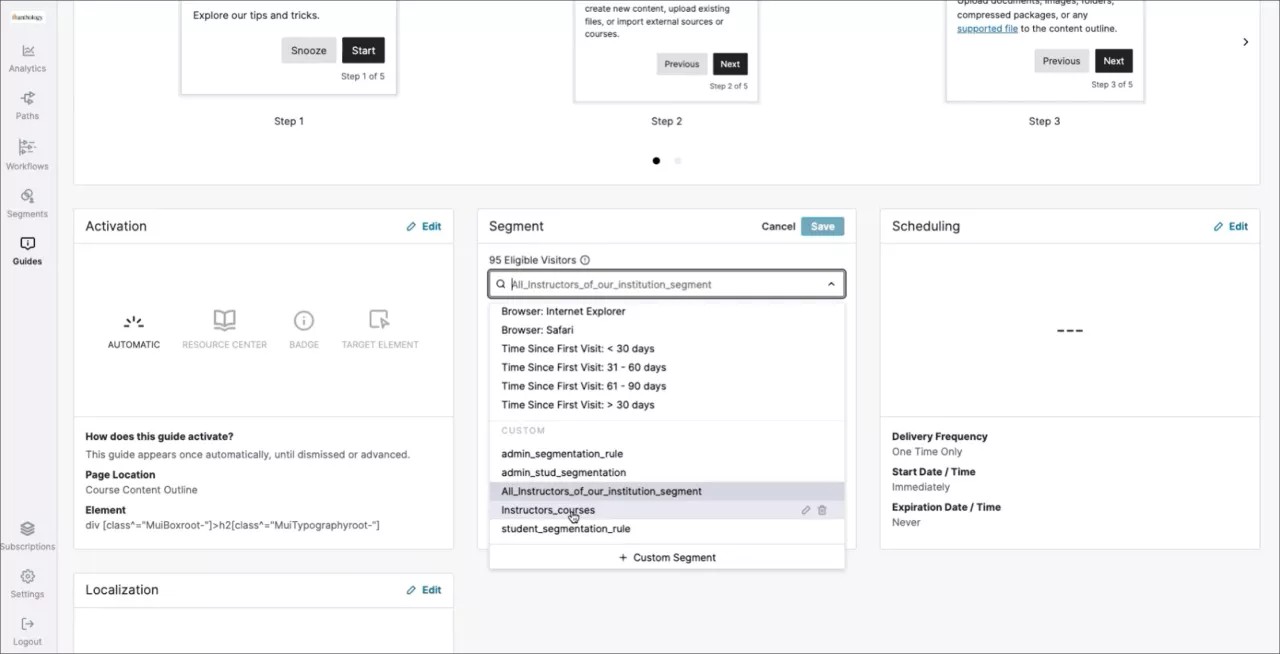Save the Segment changes
The image size is (1280, 654).
[x=822, y=226]
